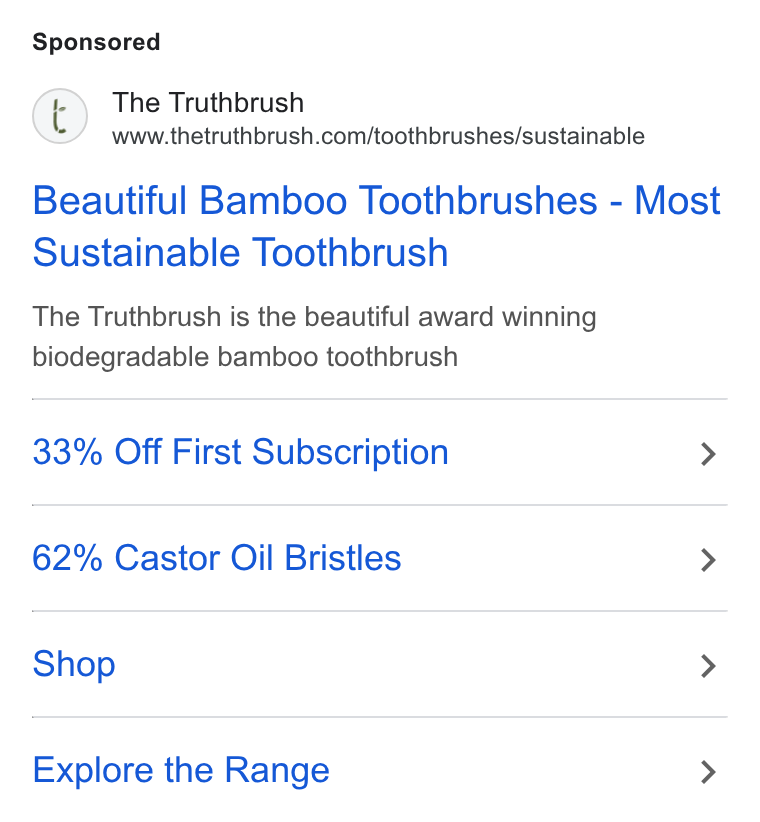Click blank space in Explore the Range row

point(514,770)
